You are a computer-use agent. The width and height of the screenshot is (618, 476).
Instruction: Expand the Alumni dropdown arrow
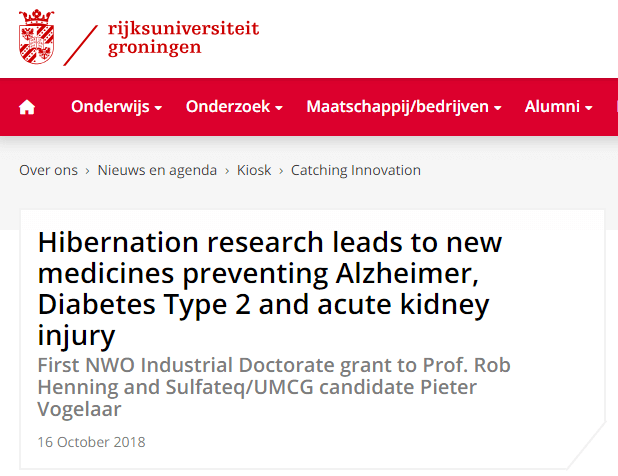588,108
